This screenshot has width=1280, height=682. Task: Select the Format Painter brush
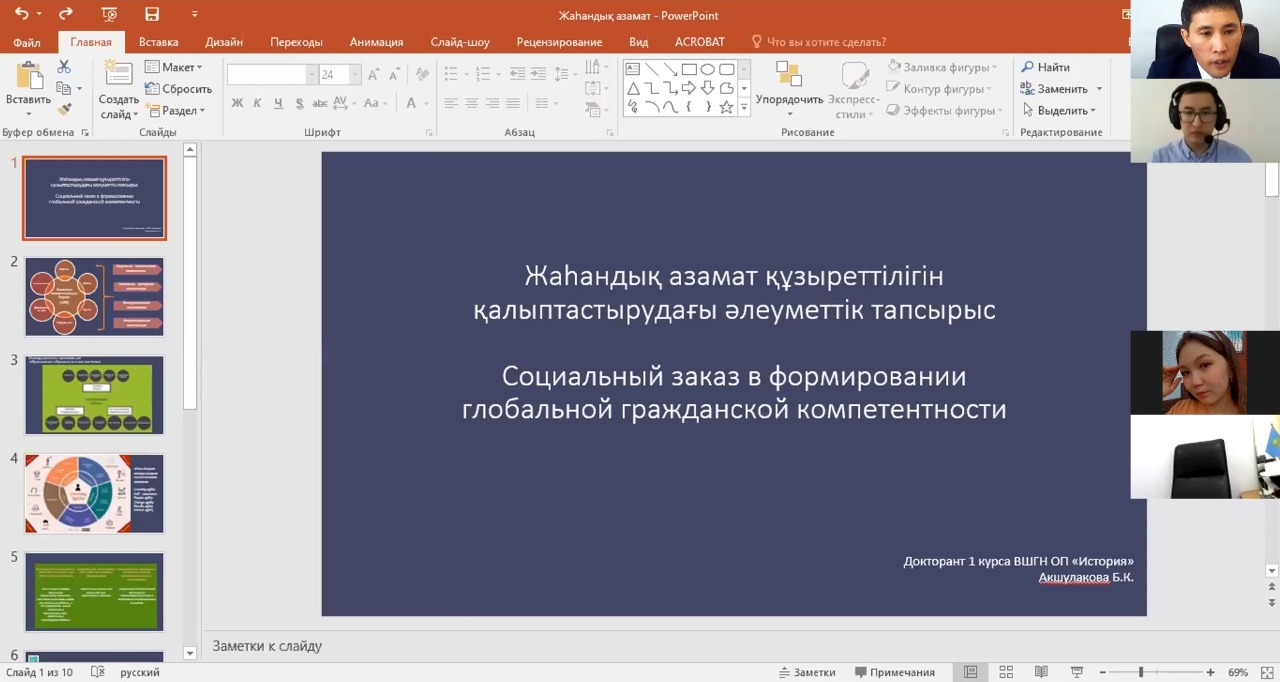[64, 109]
